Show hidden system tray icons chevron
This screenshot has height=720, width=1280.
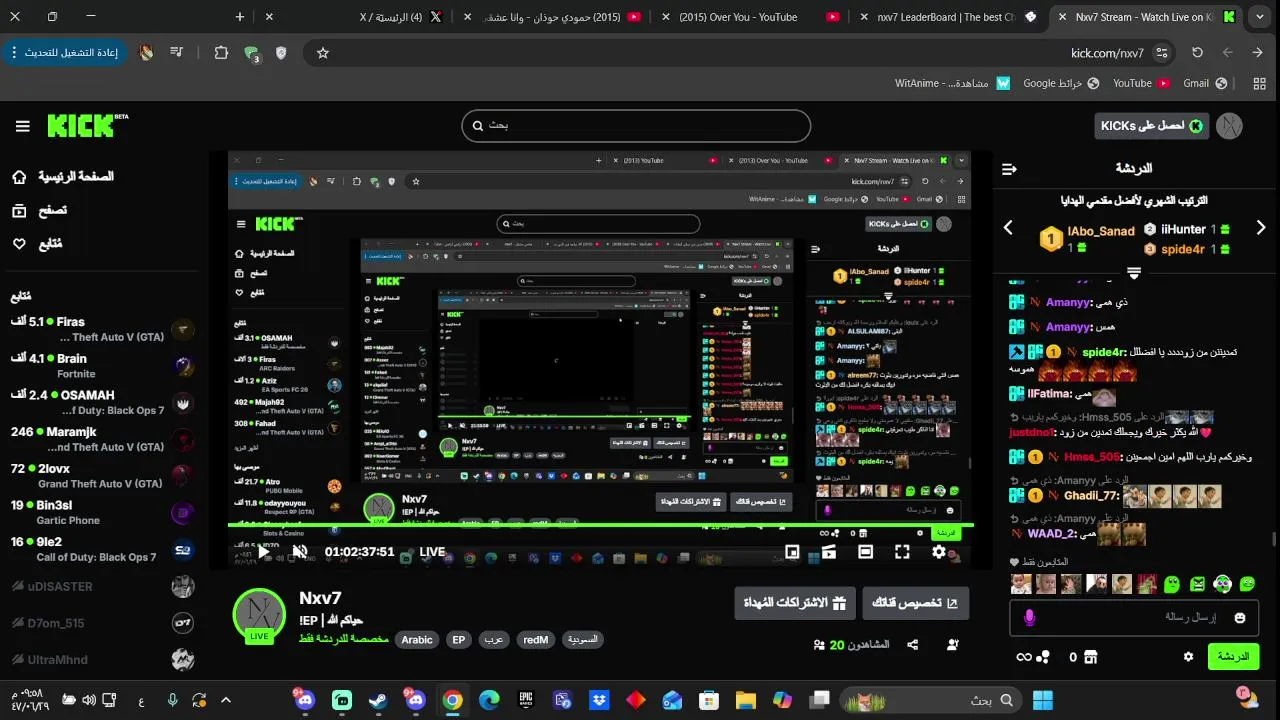226,700
